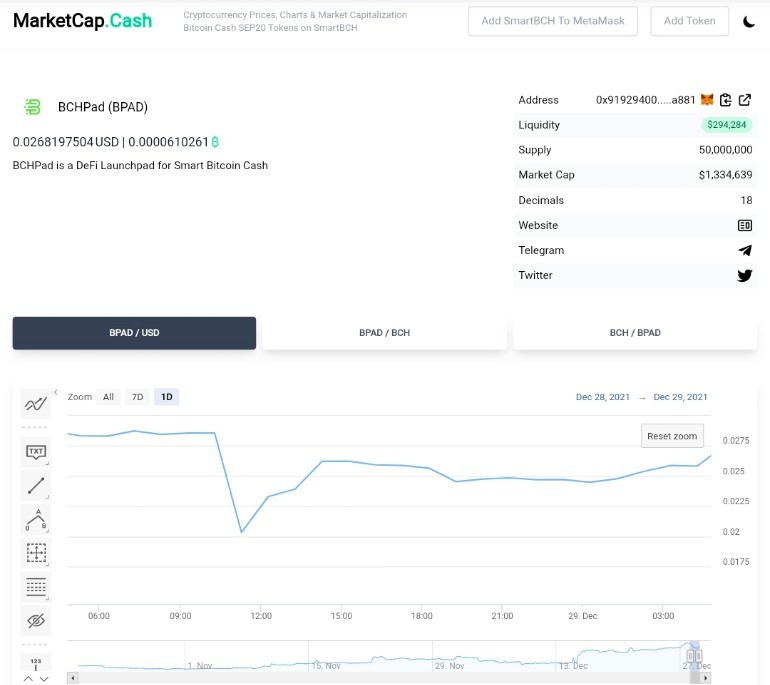Click the BCHPad green token logo

(32, 107)
